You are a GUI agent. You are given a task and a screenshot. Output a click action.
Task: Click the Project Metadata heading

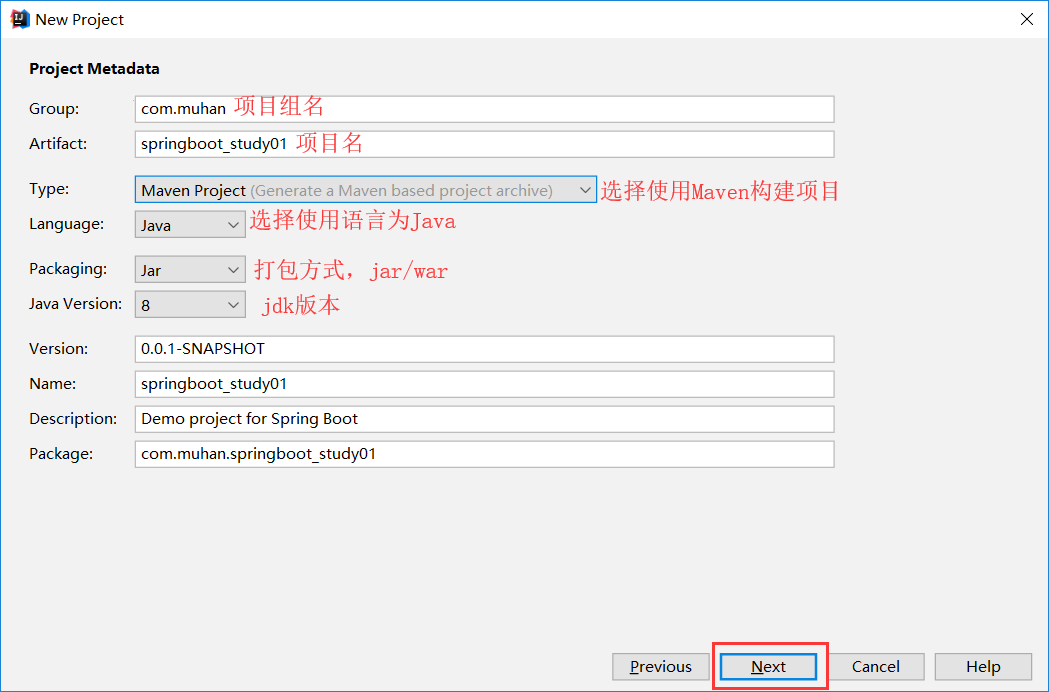tap(94, 69)
